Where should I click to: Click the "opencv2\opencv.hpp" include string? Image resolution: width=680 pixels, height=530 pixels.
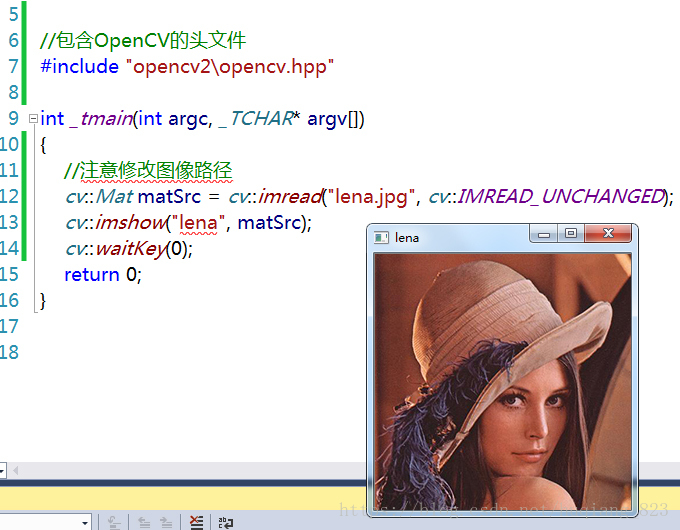click(230, 67)
